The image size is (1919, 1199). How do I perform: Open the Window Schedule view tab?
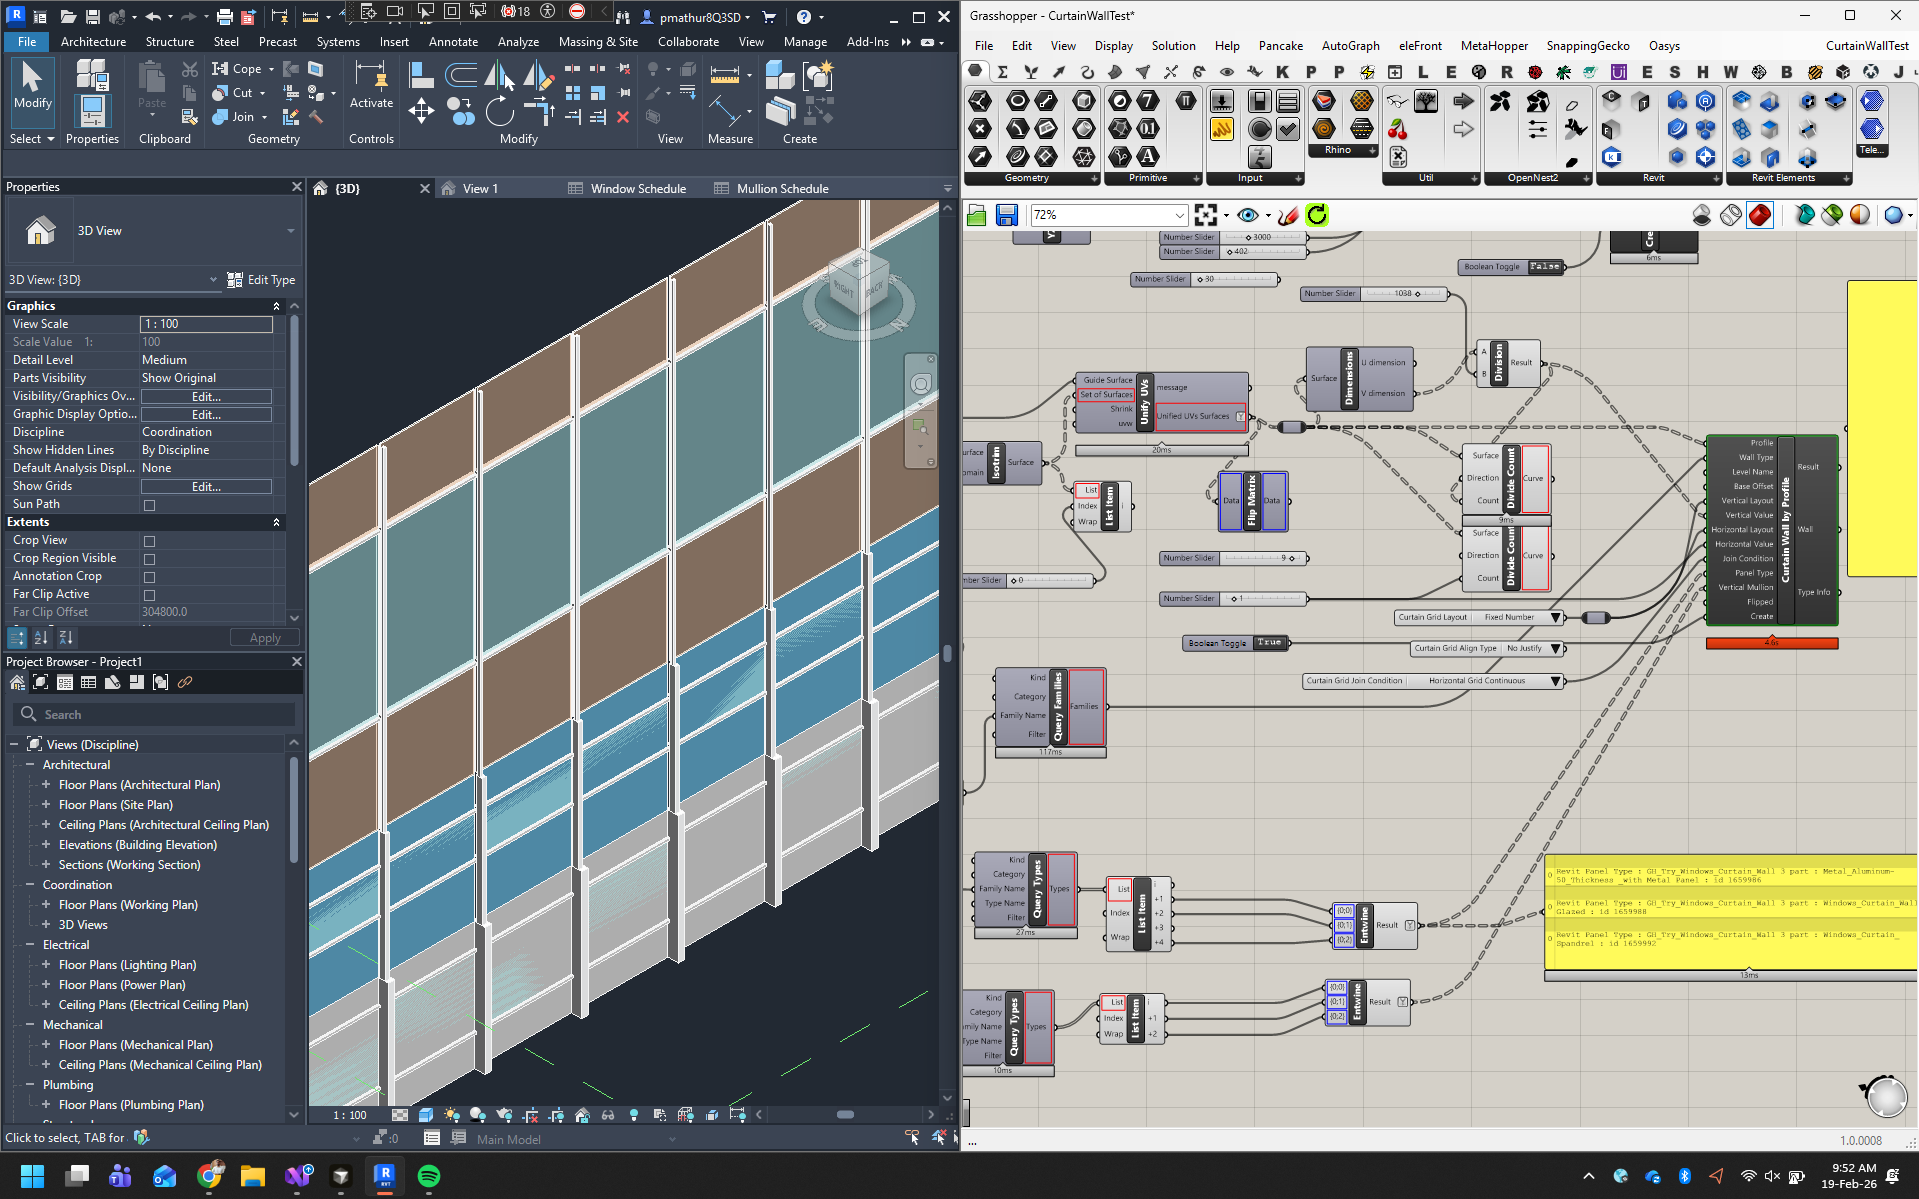pyautogui.click(x=638, y=188)
